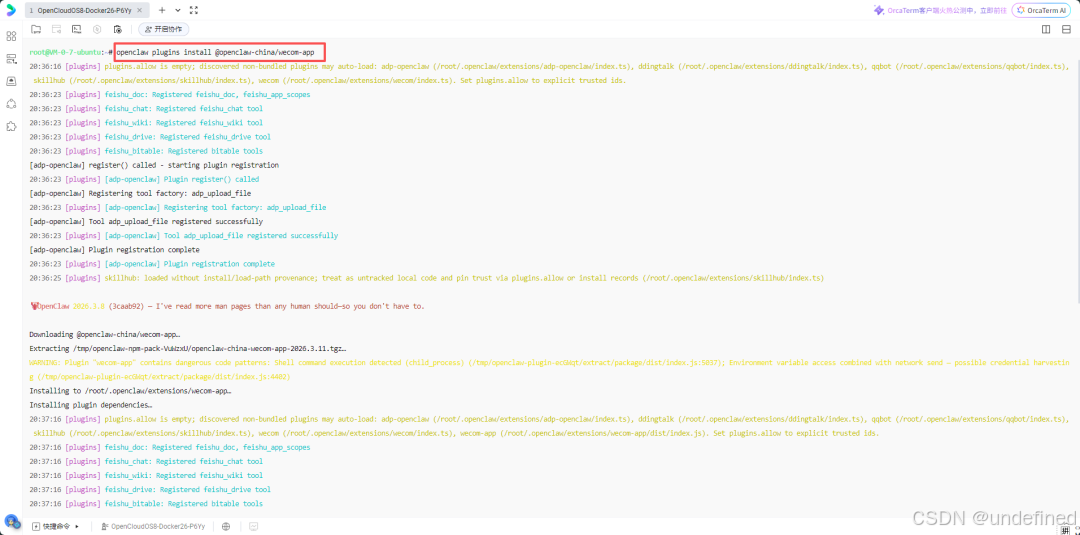Open the calendar-style toolbar icon next to folder
The height and width of the screenshot is (535, 1080).
56,29
